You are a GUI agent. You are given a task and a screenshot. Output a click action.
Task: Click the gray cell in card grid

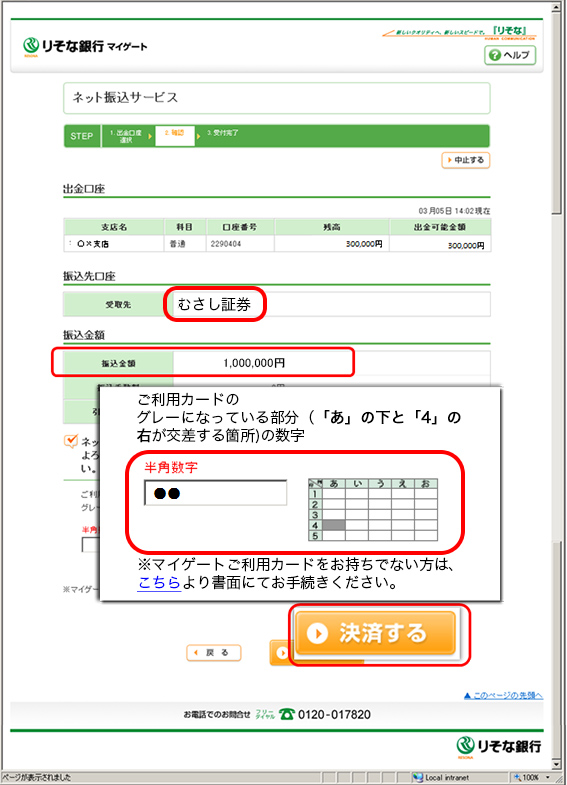[x=334, y=525]
